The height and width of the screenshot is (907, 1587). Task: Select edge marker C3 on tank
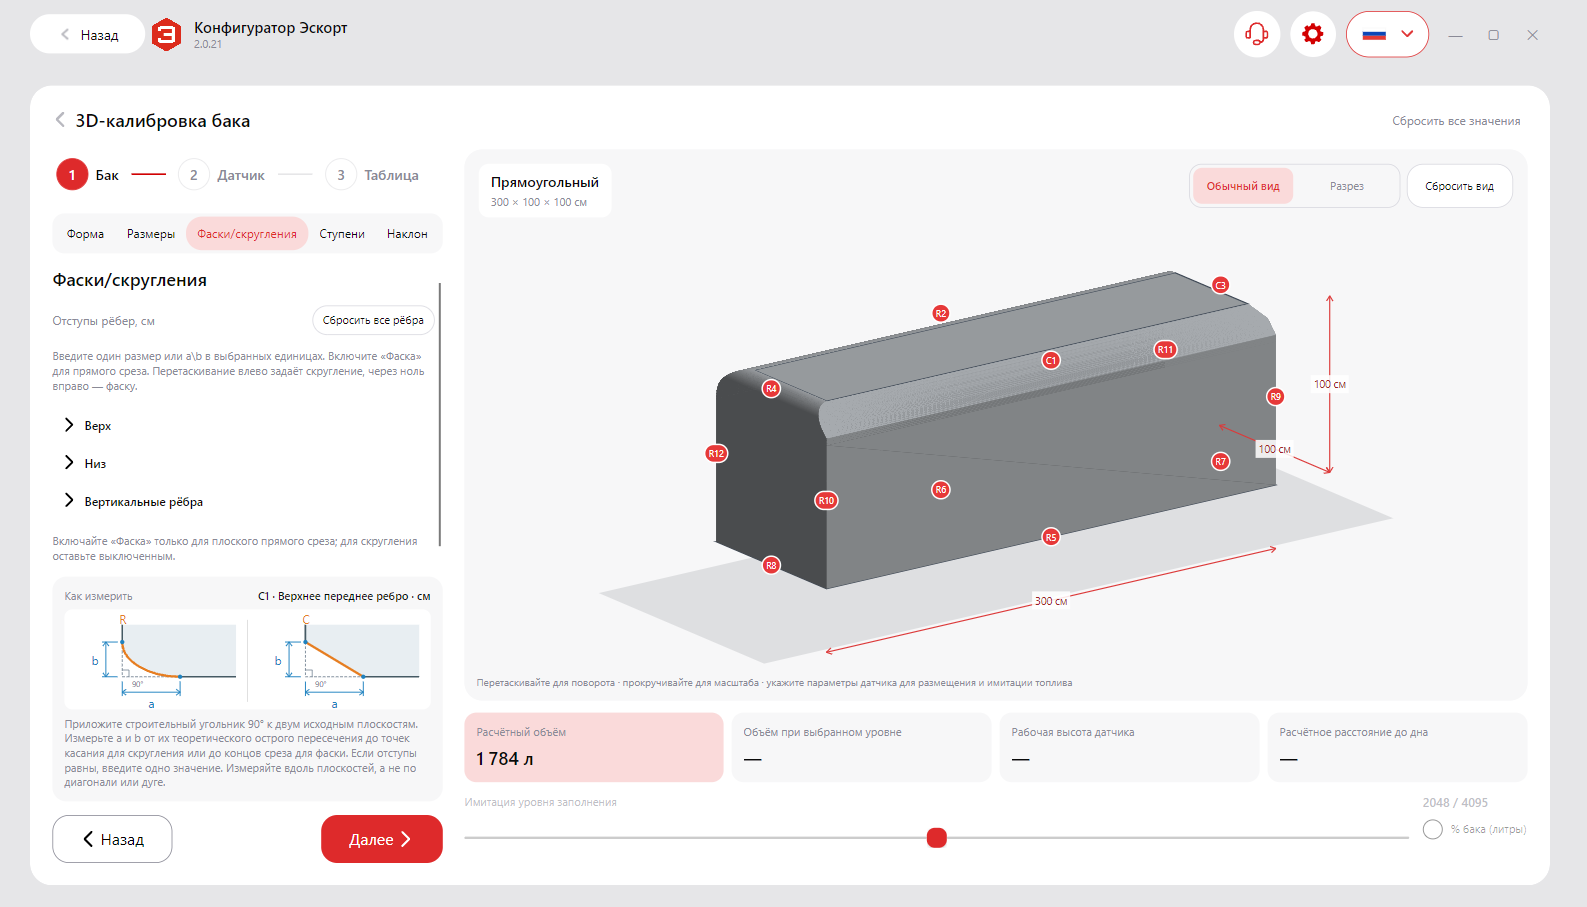(1220, 285)
